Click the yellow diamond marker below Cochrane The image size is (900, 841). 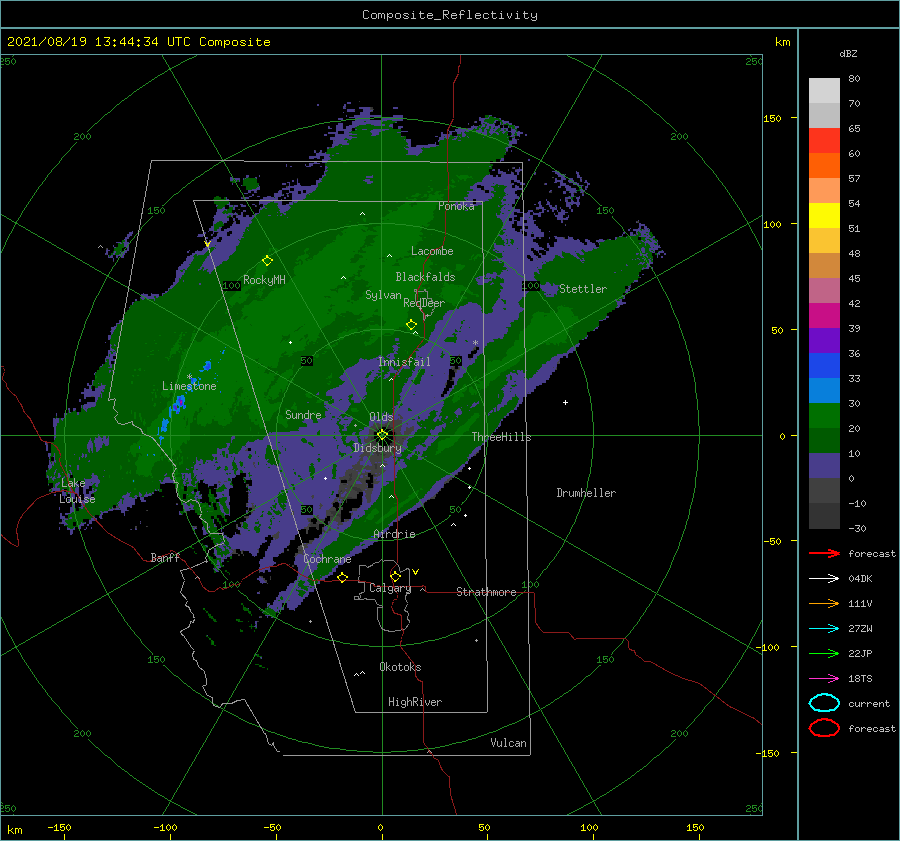(x=342, y=577)
